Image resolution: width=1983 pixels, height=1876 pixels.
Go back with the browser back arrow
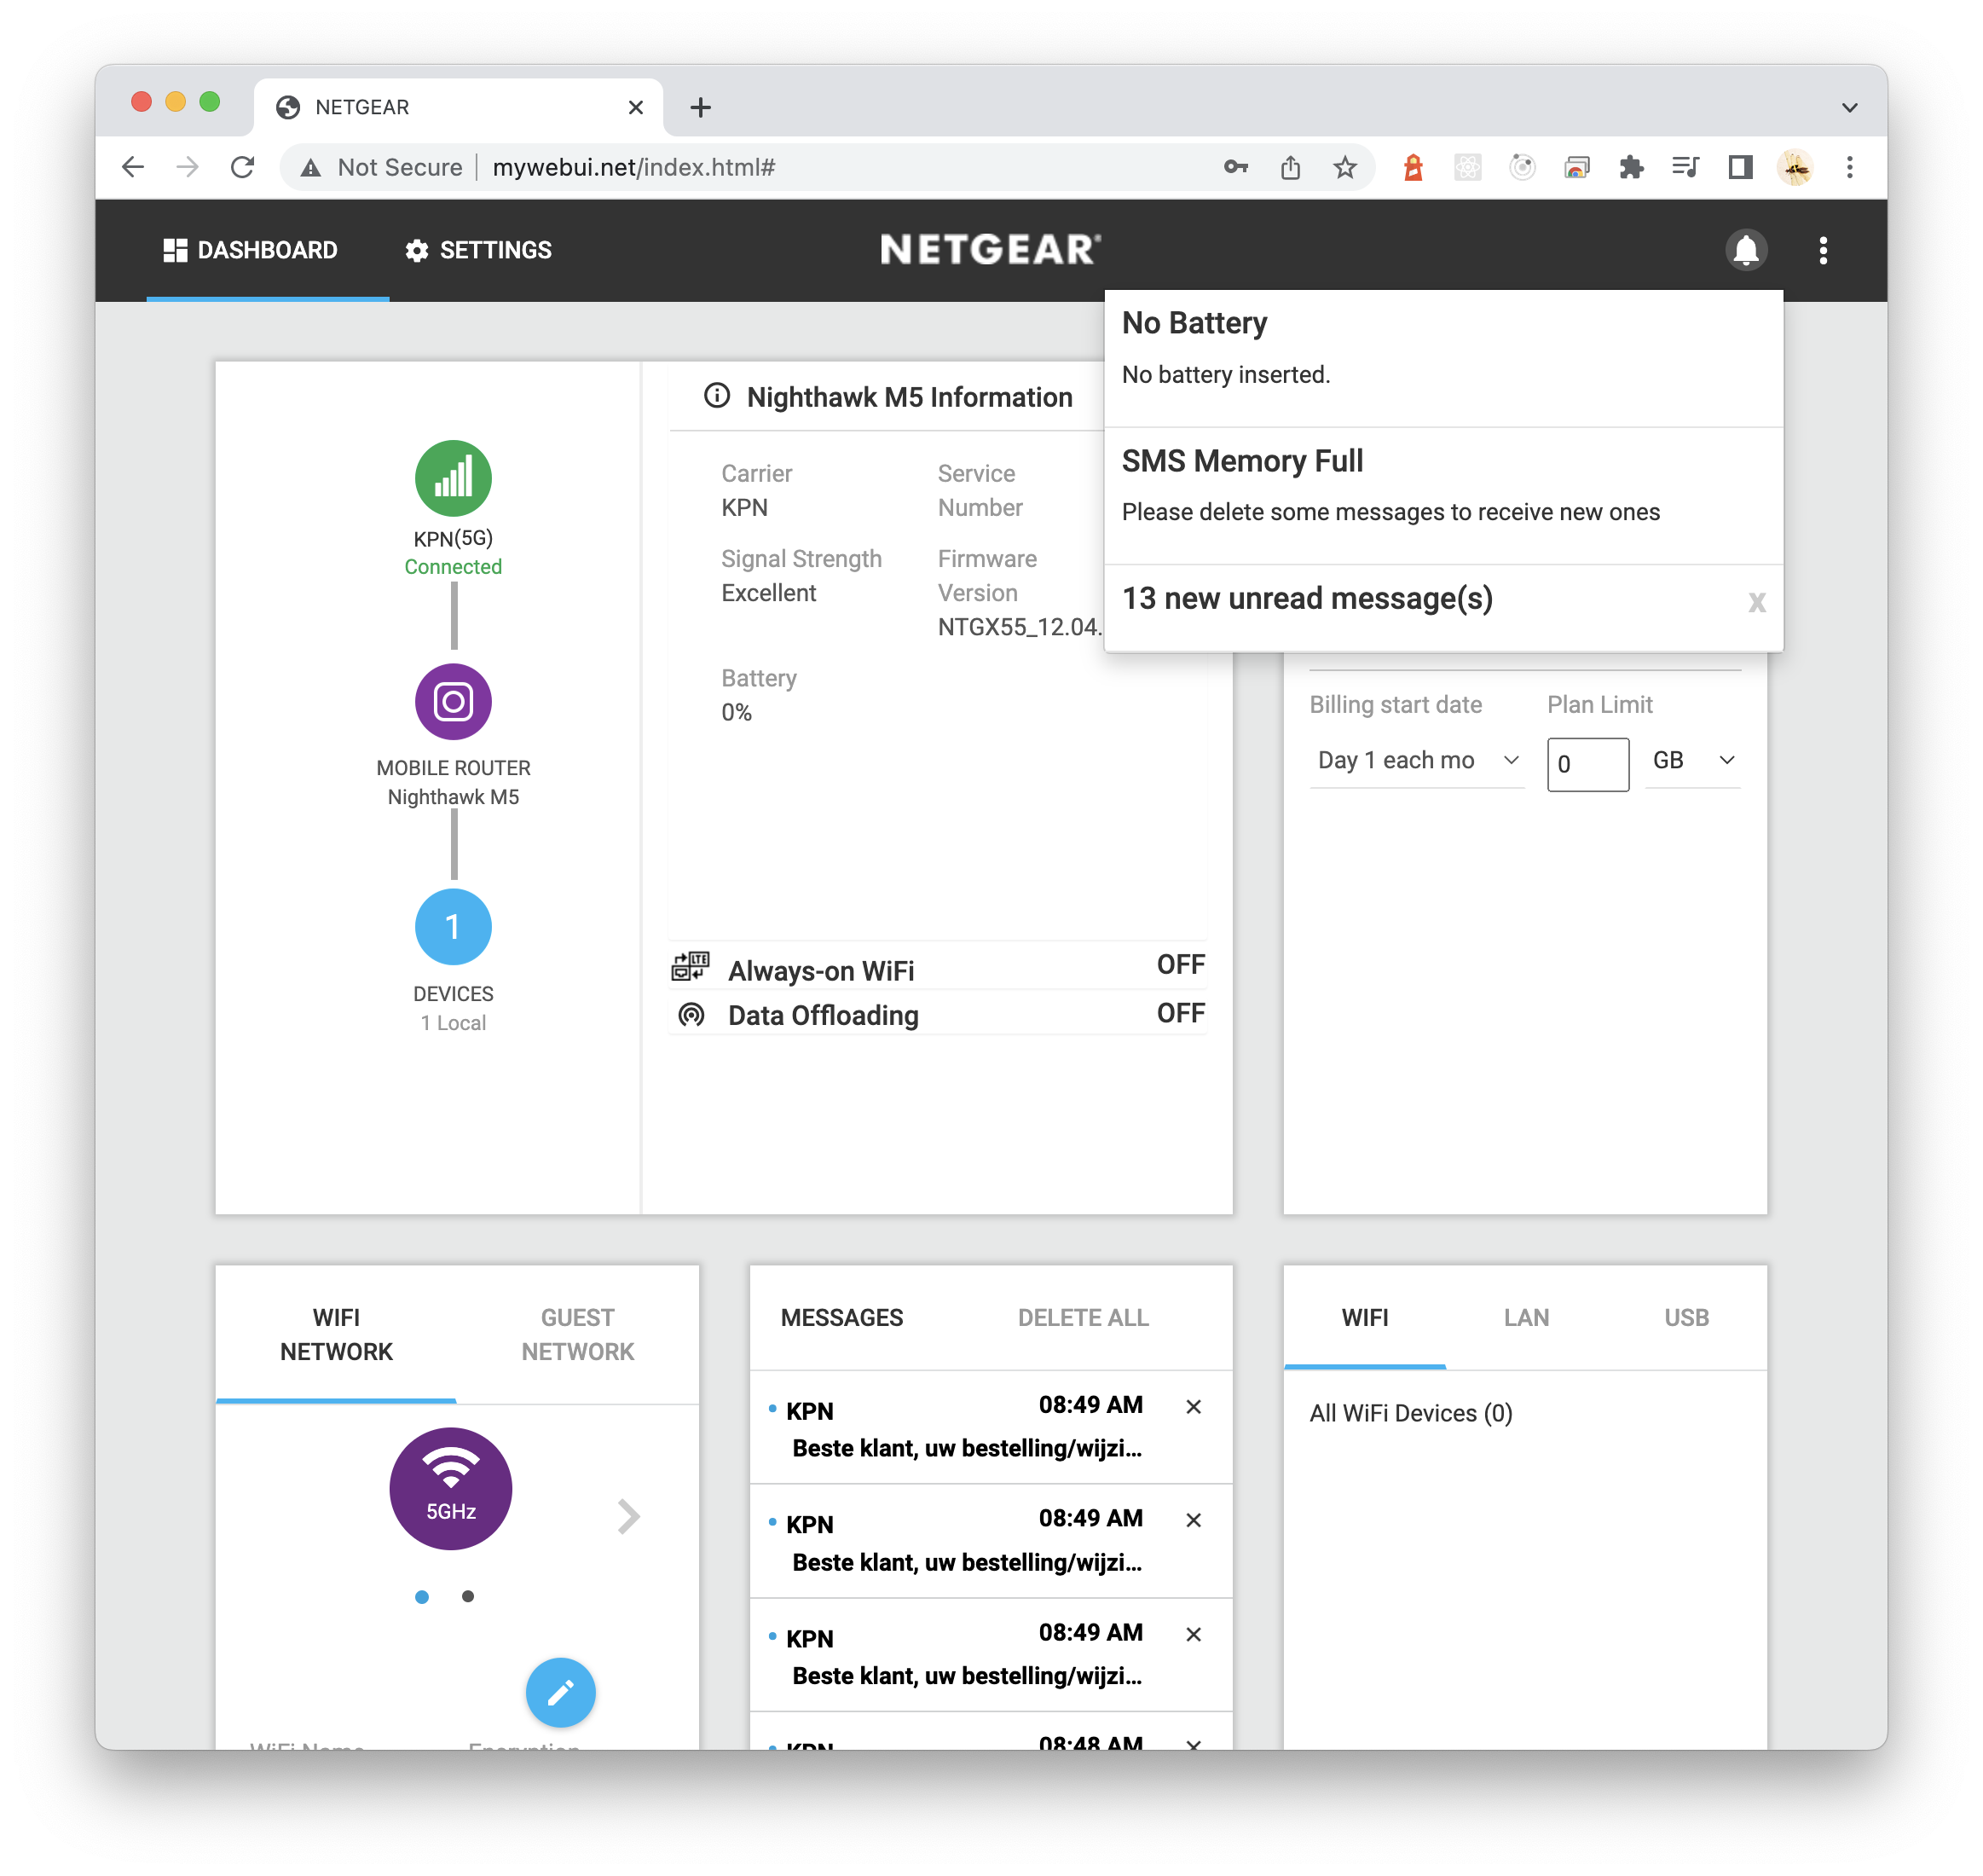133,167
